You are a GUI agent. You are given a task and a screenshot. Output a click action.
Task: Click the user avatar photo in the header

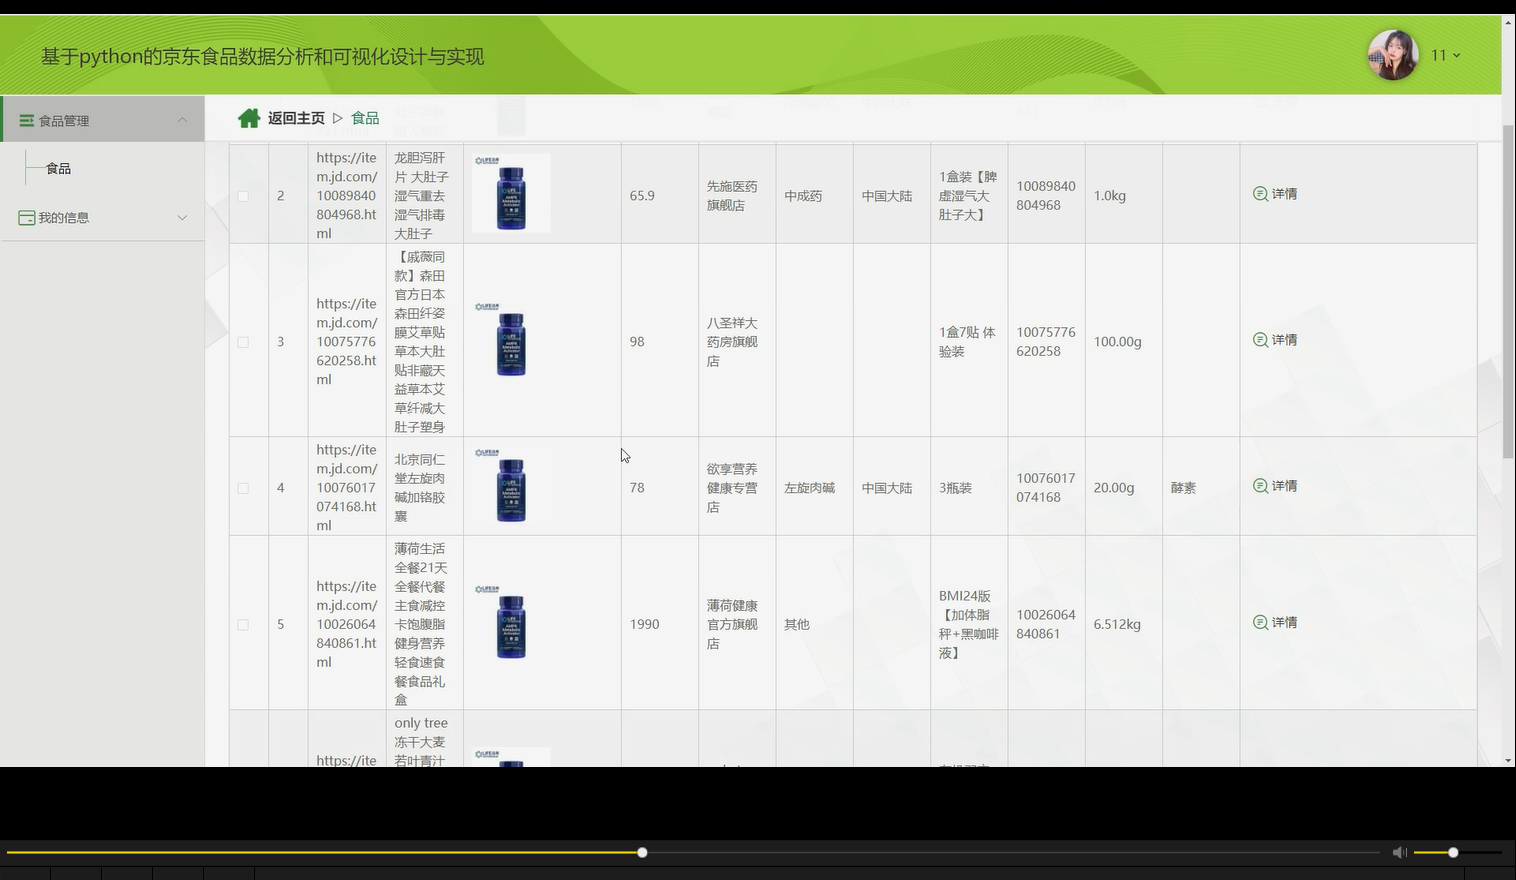click(1393, 55)
